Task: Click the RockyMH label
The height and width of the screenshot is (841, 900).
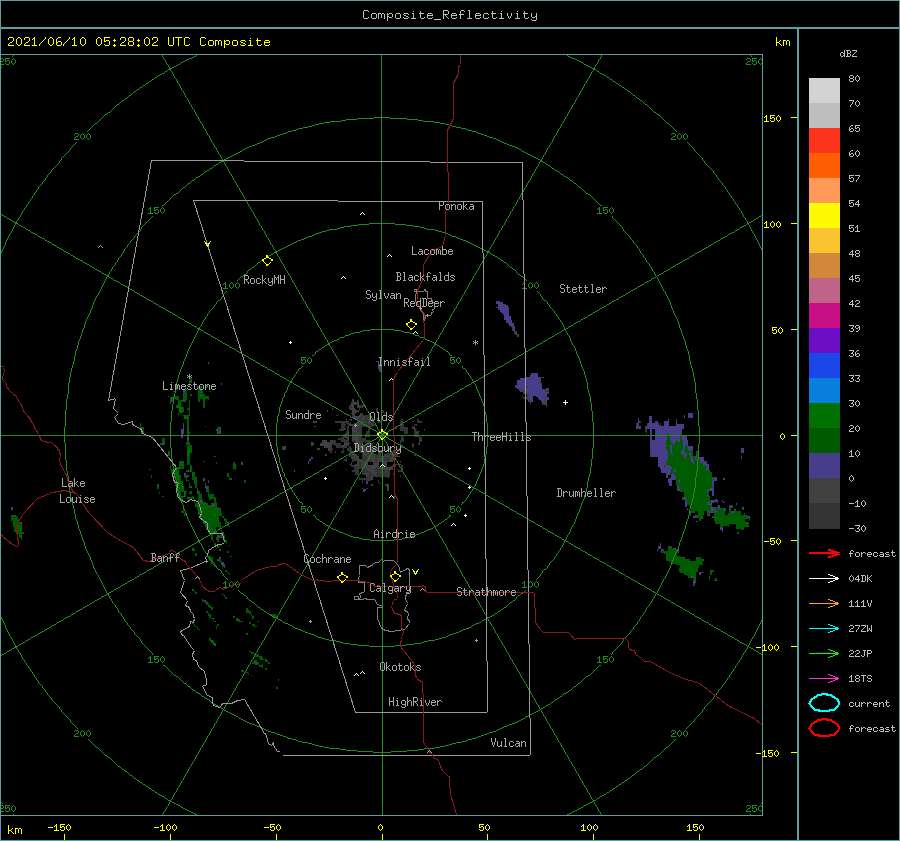Action: (264, 280)
